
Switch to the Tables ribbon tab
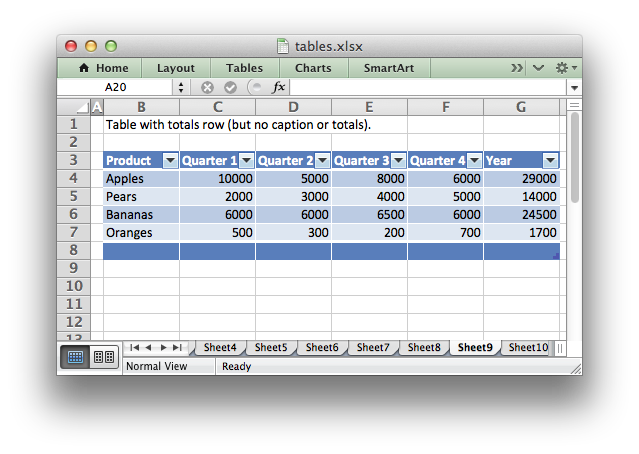coord(245,68)
